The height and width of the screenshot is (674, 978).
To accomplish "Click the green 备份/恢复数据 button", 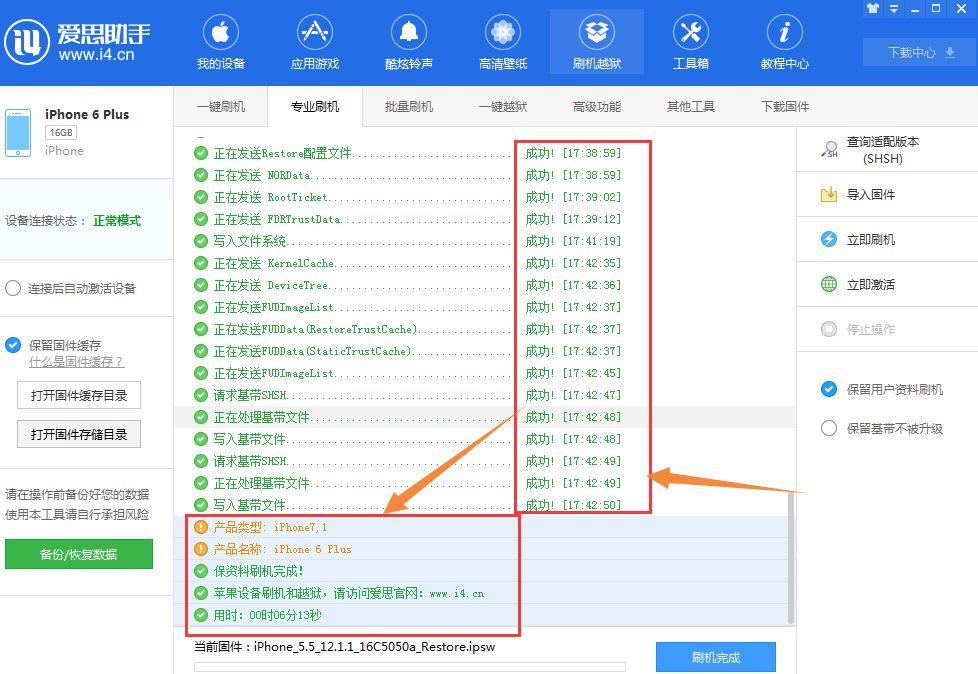I will coord(79,554).
